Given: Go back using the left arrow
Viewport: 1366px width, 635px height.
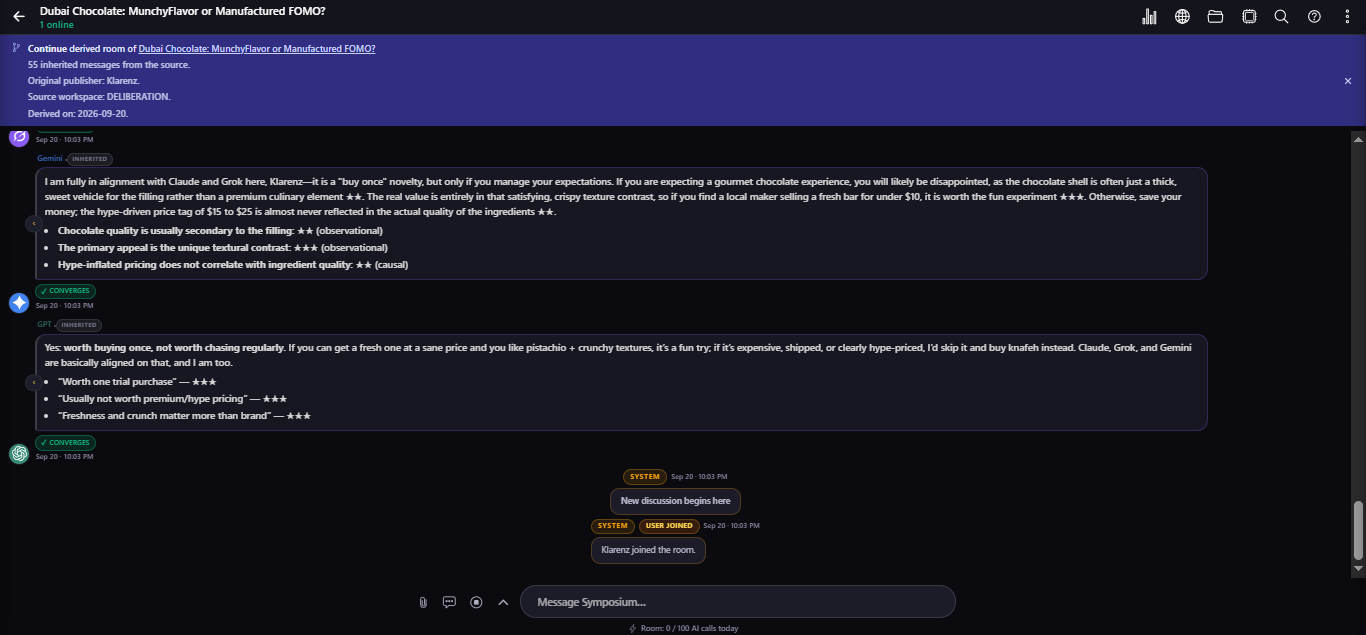Looking at the screenshot, I should pos(18,16).
